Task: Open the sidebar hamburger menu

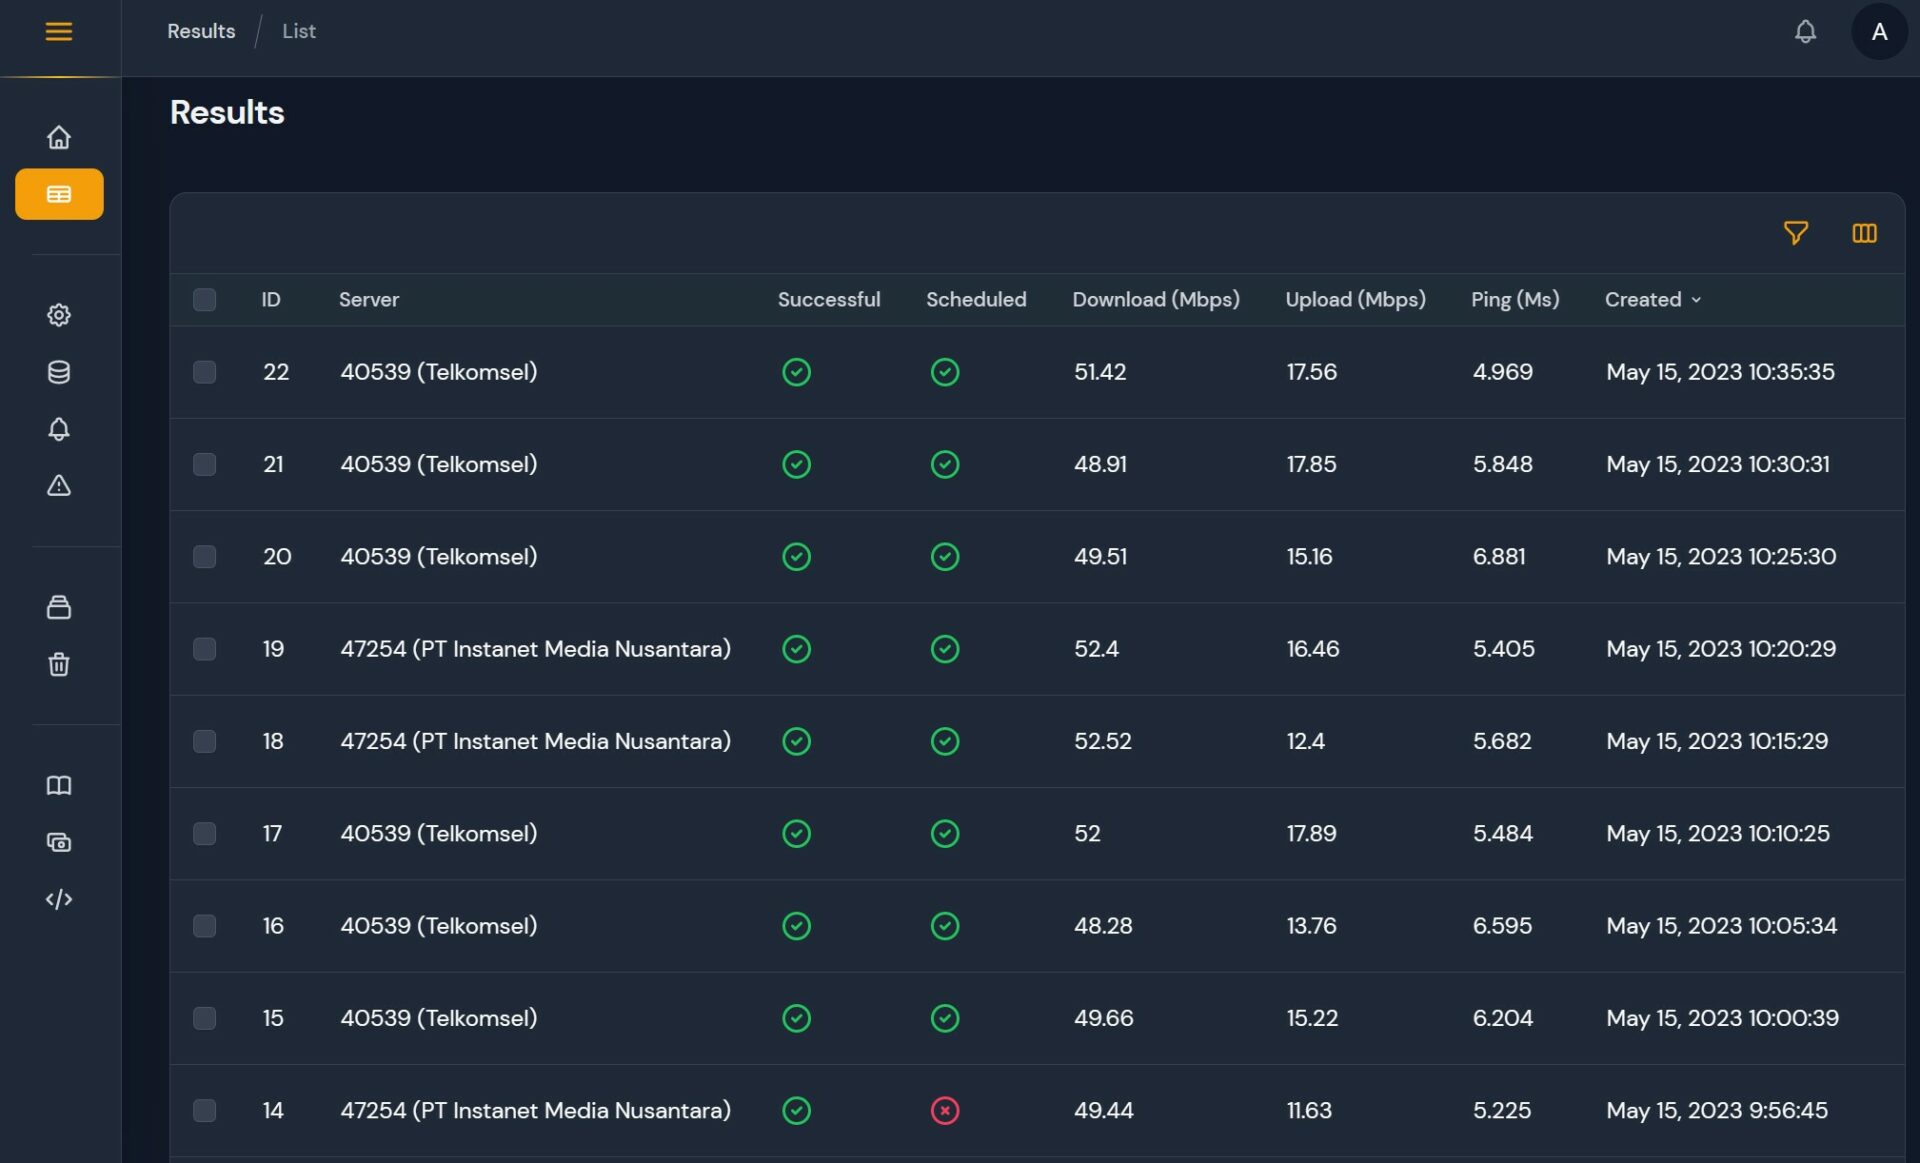Action: [59, 31]
